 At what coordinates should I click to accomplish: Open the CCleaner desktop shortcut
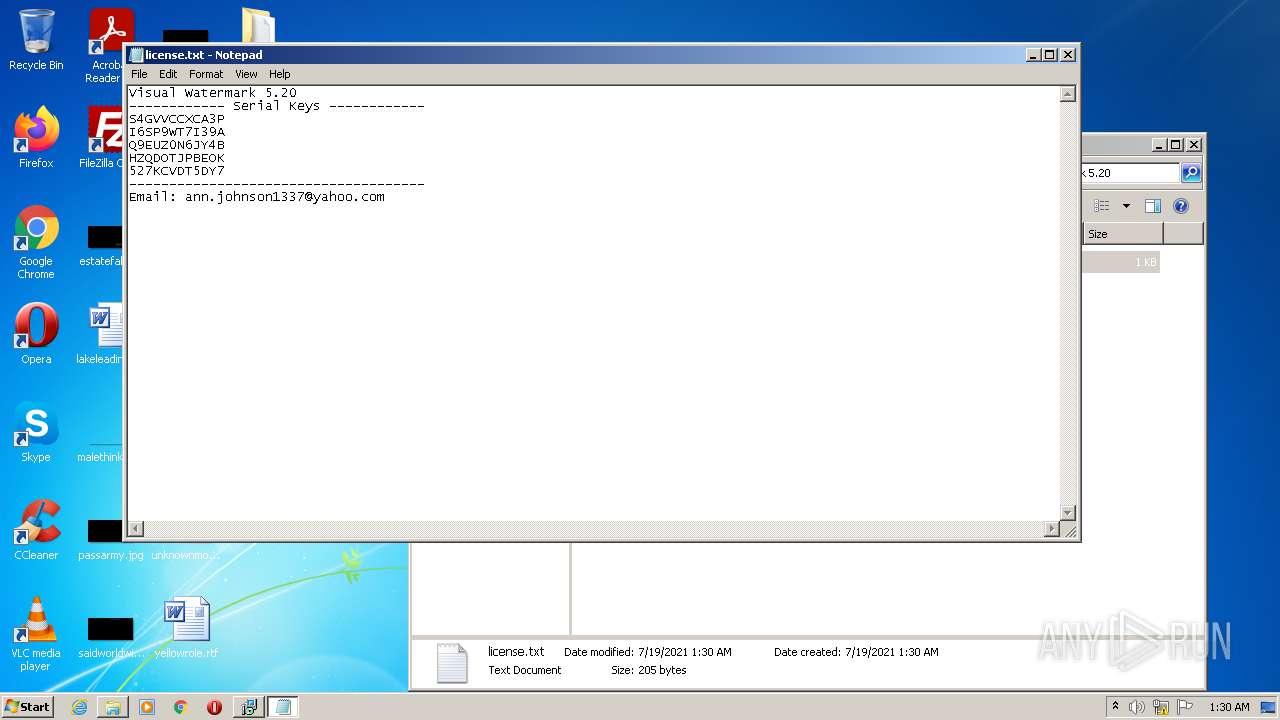pyautogui.click(x=36, y=530)
